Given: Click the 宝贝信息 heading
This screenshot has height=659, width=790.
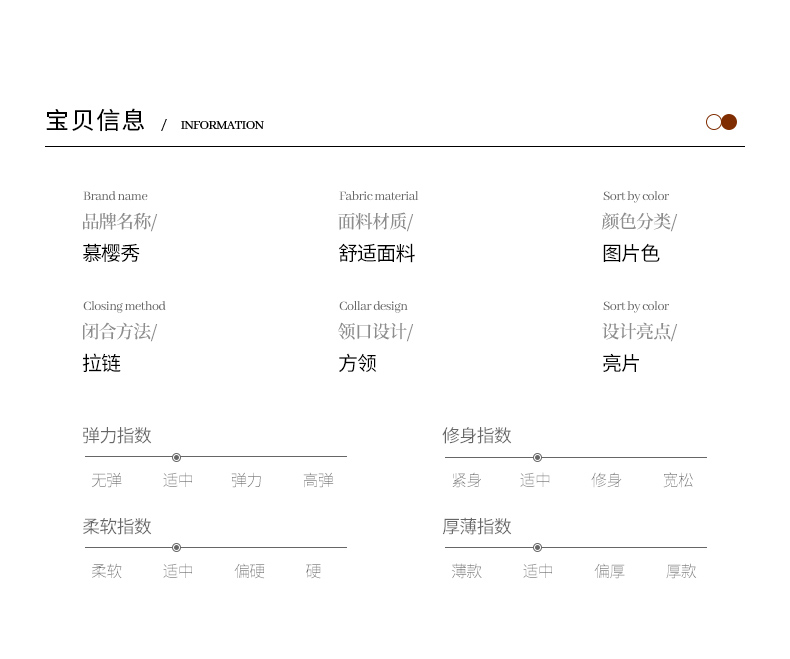Looking at the screenshot, I should [95, 120].
